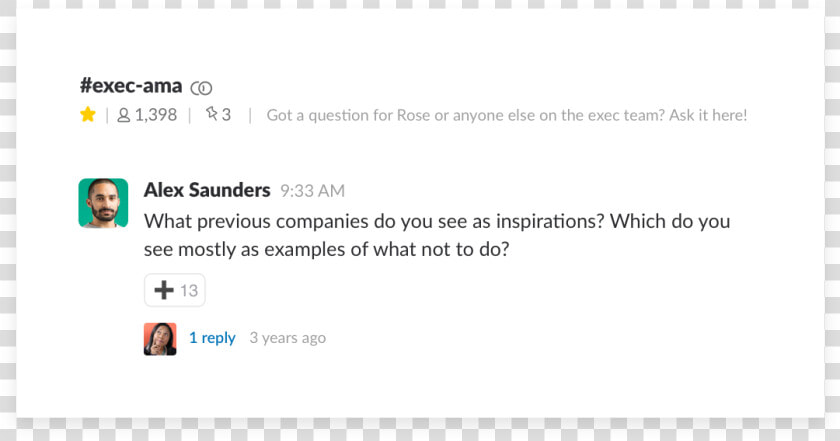840x441 pixels.
Task: Click the message text about inspirations
Action: pyautogui.click(x=437, y=235)
